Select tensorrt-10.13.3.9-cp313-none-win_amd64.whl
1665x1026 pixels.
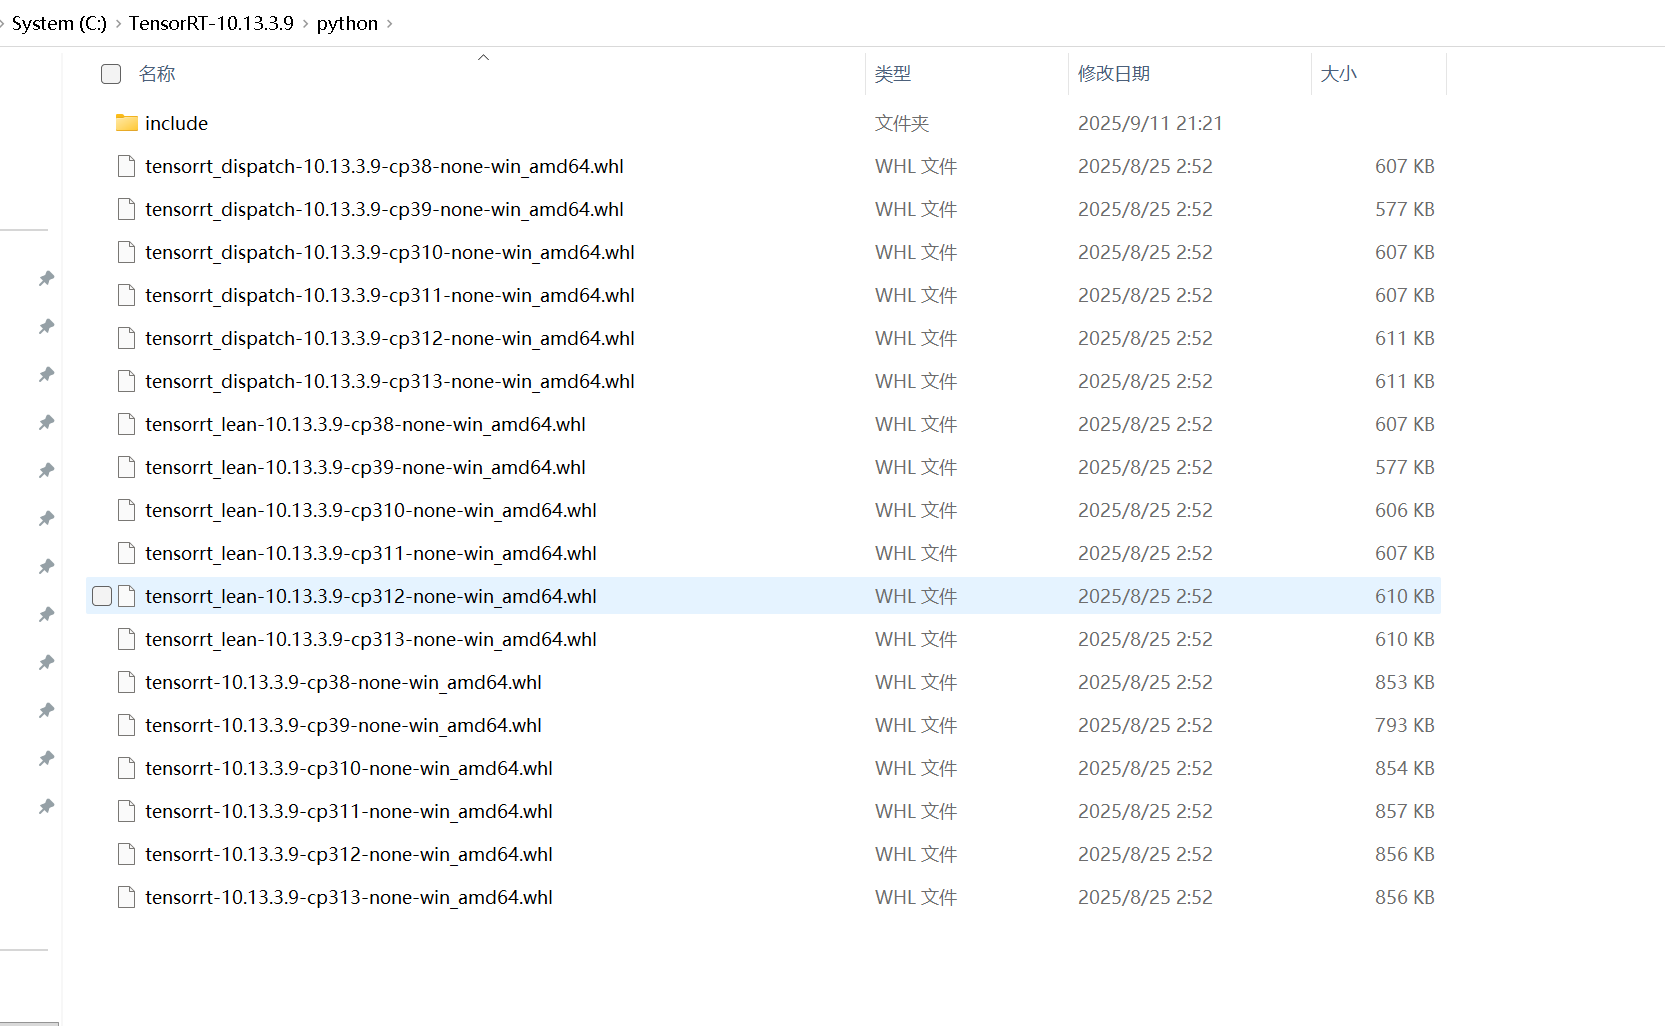click(x=349, y=897)
